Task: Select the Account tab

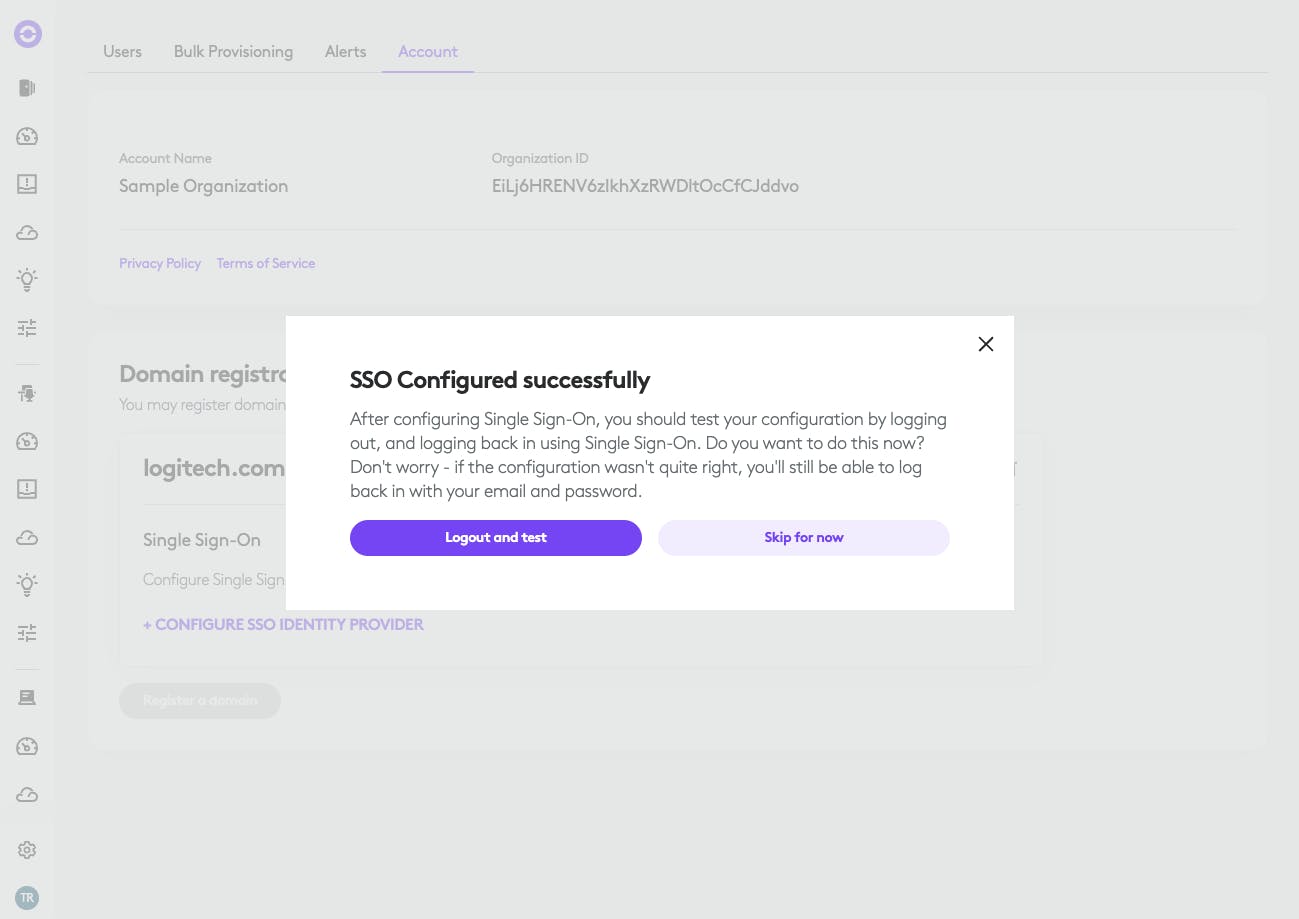Action: coord(428,52)
